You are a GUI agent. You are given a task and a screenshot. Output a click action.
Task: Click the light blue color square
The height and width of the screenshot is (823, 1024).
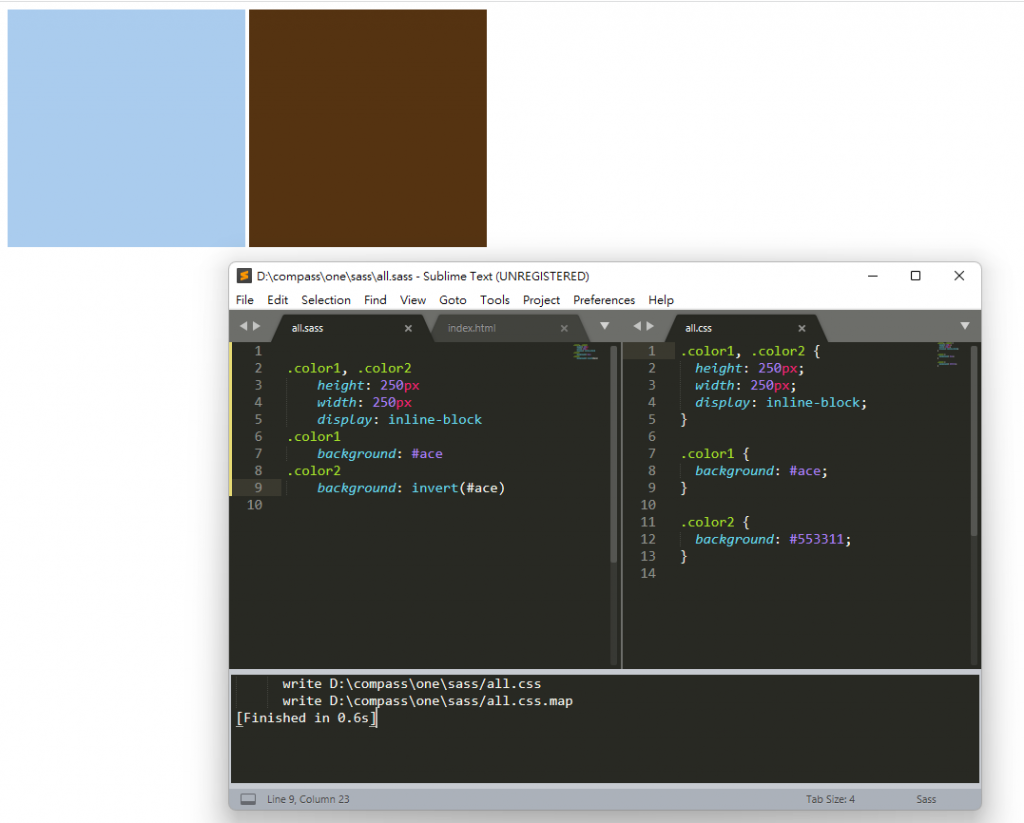[x=126, y=128]
